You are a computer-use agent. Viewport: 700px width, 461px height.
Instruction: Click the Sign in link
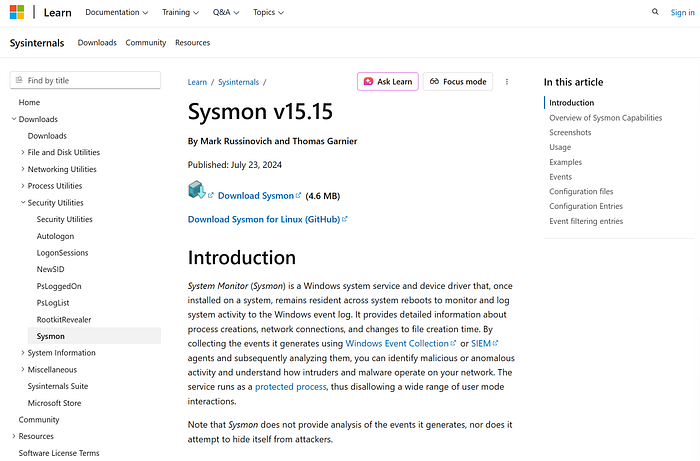point(682,12)
